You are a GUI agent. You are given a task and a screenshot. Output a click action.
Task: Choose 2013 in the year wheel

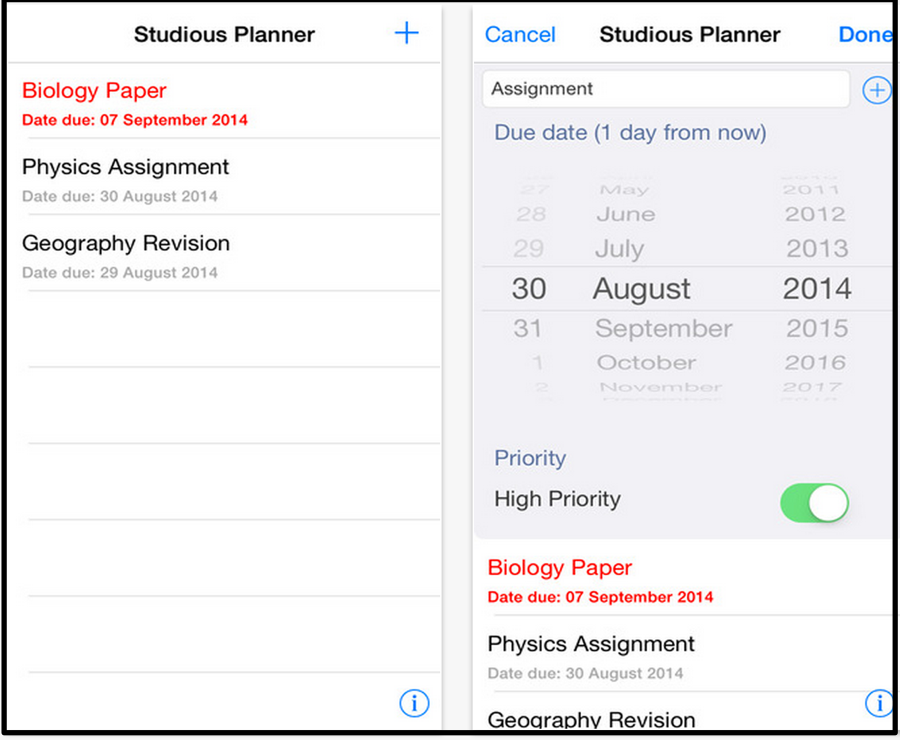[816, 249]
